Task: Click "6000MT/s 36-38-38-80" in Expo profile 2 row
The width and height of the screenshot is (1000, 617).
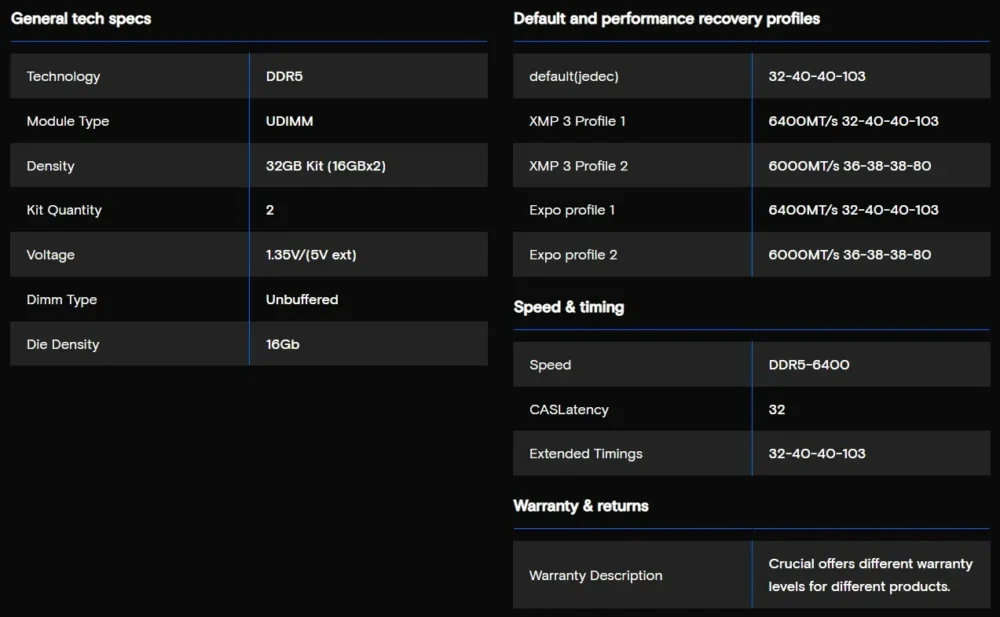Action: tap(849, 255)
